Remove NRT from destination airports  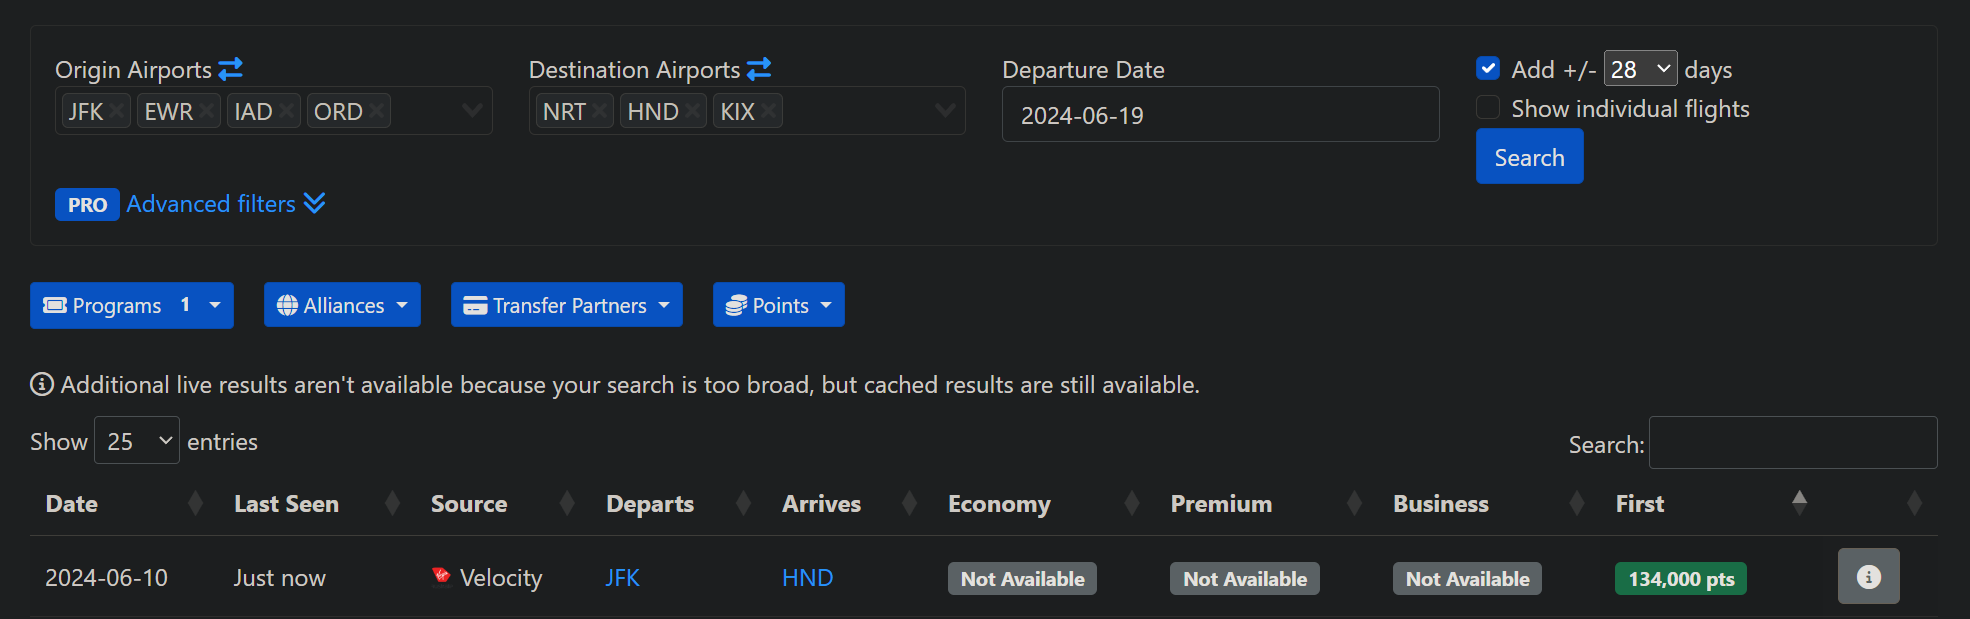[x=600, y=111]
